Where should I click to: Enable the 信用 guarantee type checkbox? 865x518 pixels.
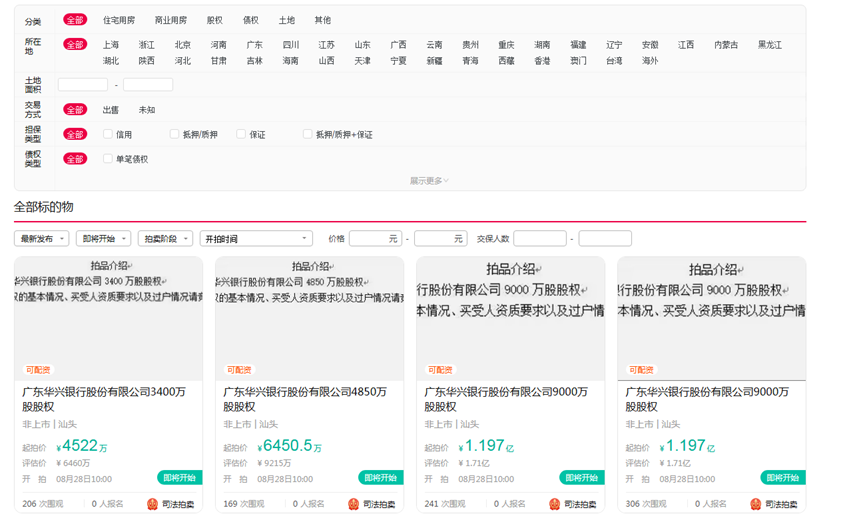point(108,134)
